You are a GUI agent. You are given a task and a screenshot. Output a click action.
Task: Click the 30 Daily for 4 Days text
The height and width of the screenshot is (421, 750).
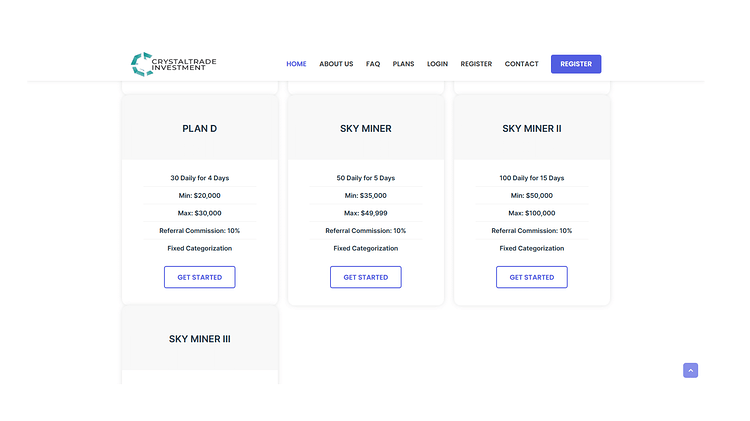pyautogui.click(x=199, y=178)
